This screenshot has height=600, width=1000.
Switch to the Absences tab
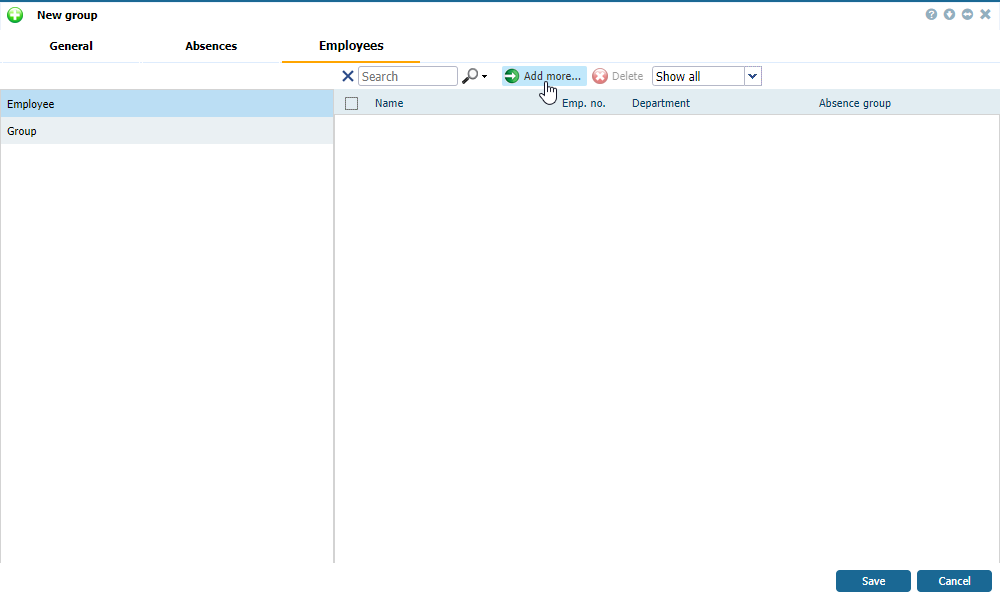[x=211, y=46]
